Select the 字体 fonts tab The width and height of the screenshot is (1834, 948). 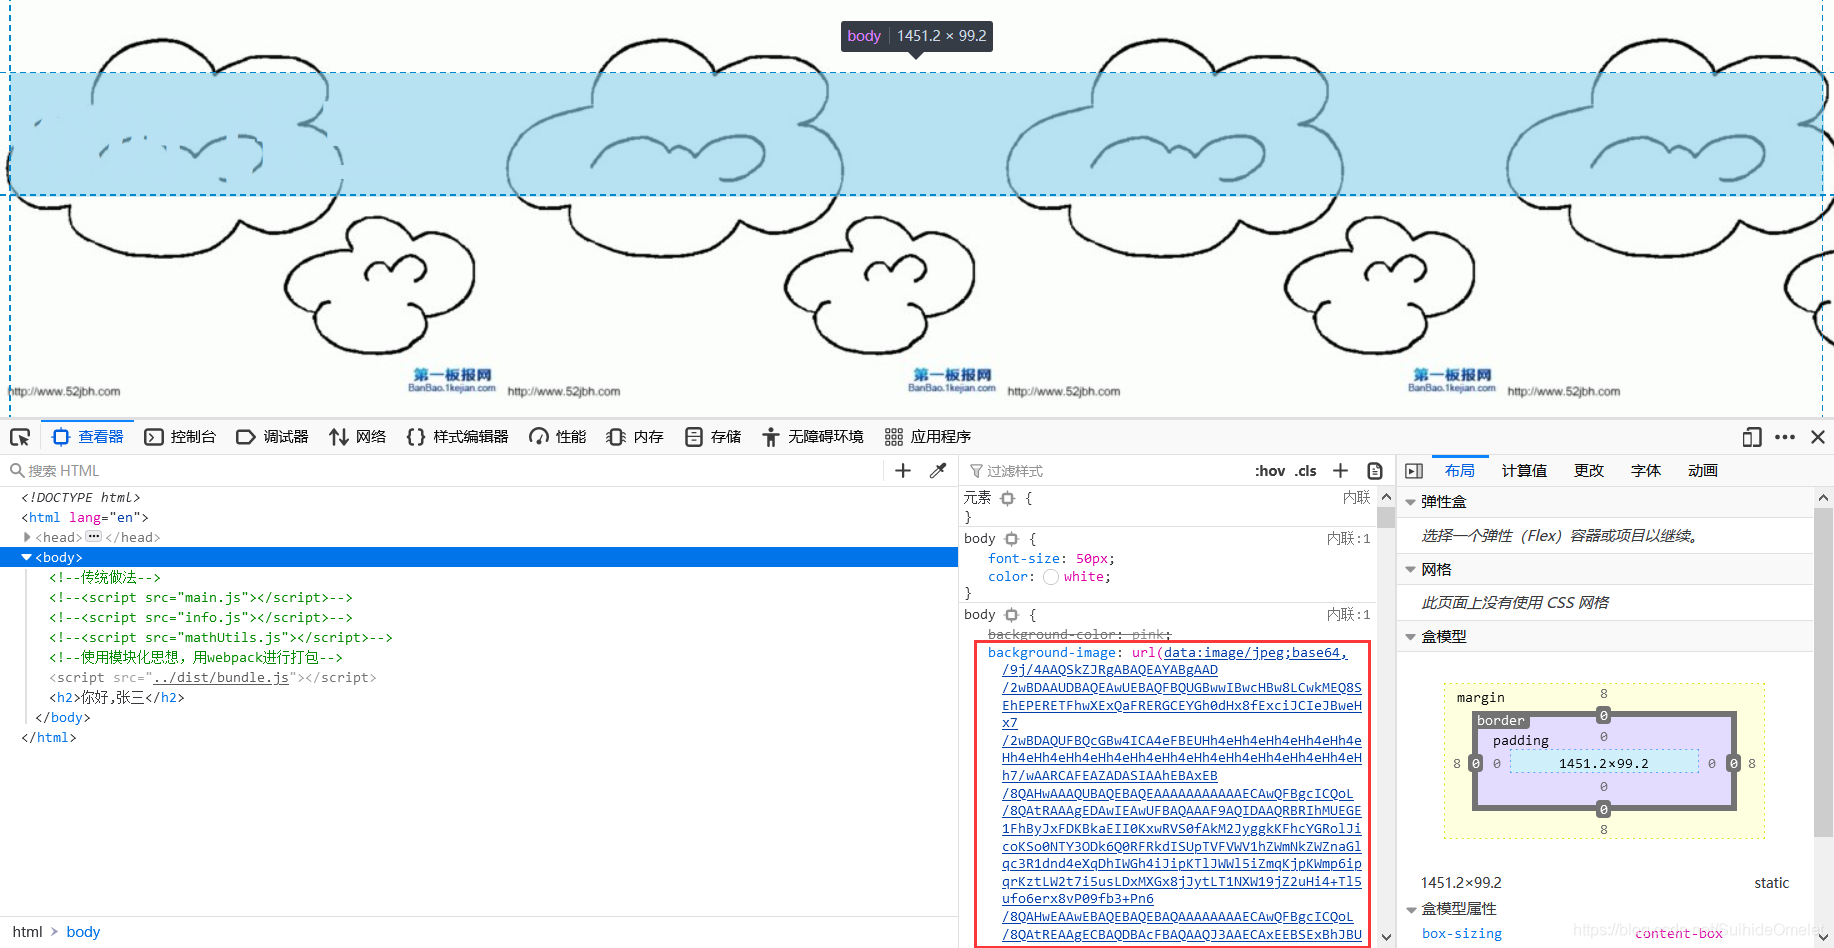(x=1646, y=471)
